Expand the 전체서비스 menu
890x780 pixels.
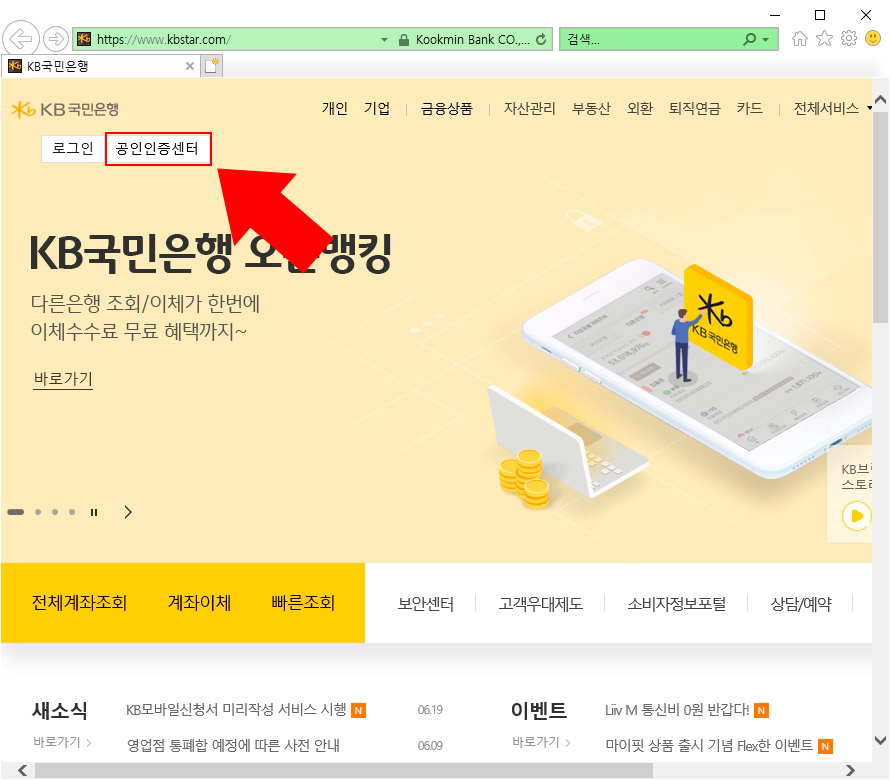(832, 108)
